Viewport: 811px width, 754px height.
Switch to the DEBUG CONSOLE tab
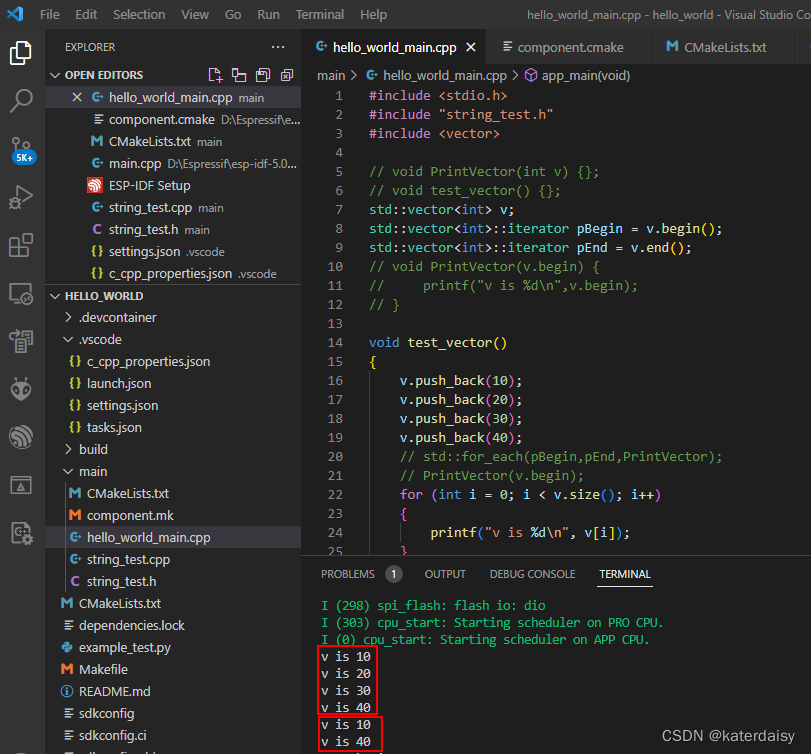tap(532, 574)
